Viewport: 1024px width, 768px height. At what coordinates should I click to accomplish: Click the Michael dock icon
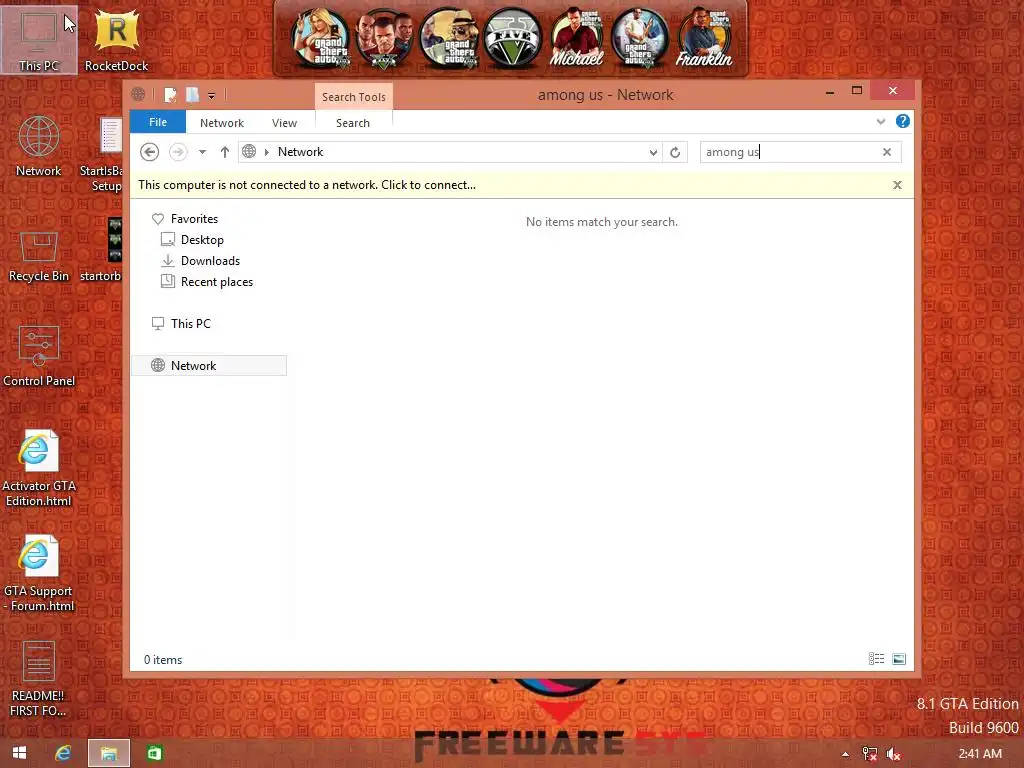click(576, 38)
